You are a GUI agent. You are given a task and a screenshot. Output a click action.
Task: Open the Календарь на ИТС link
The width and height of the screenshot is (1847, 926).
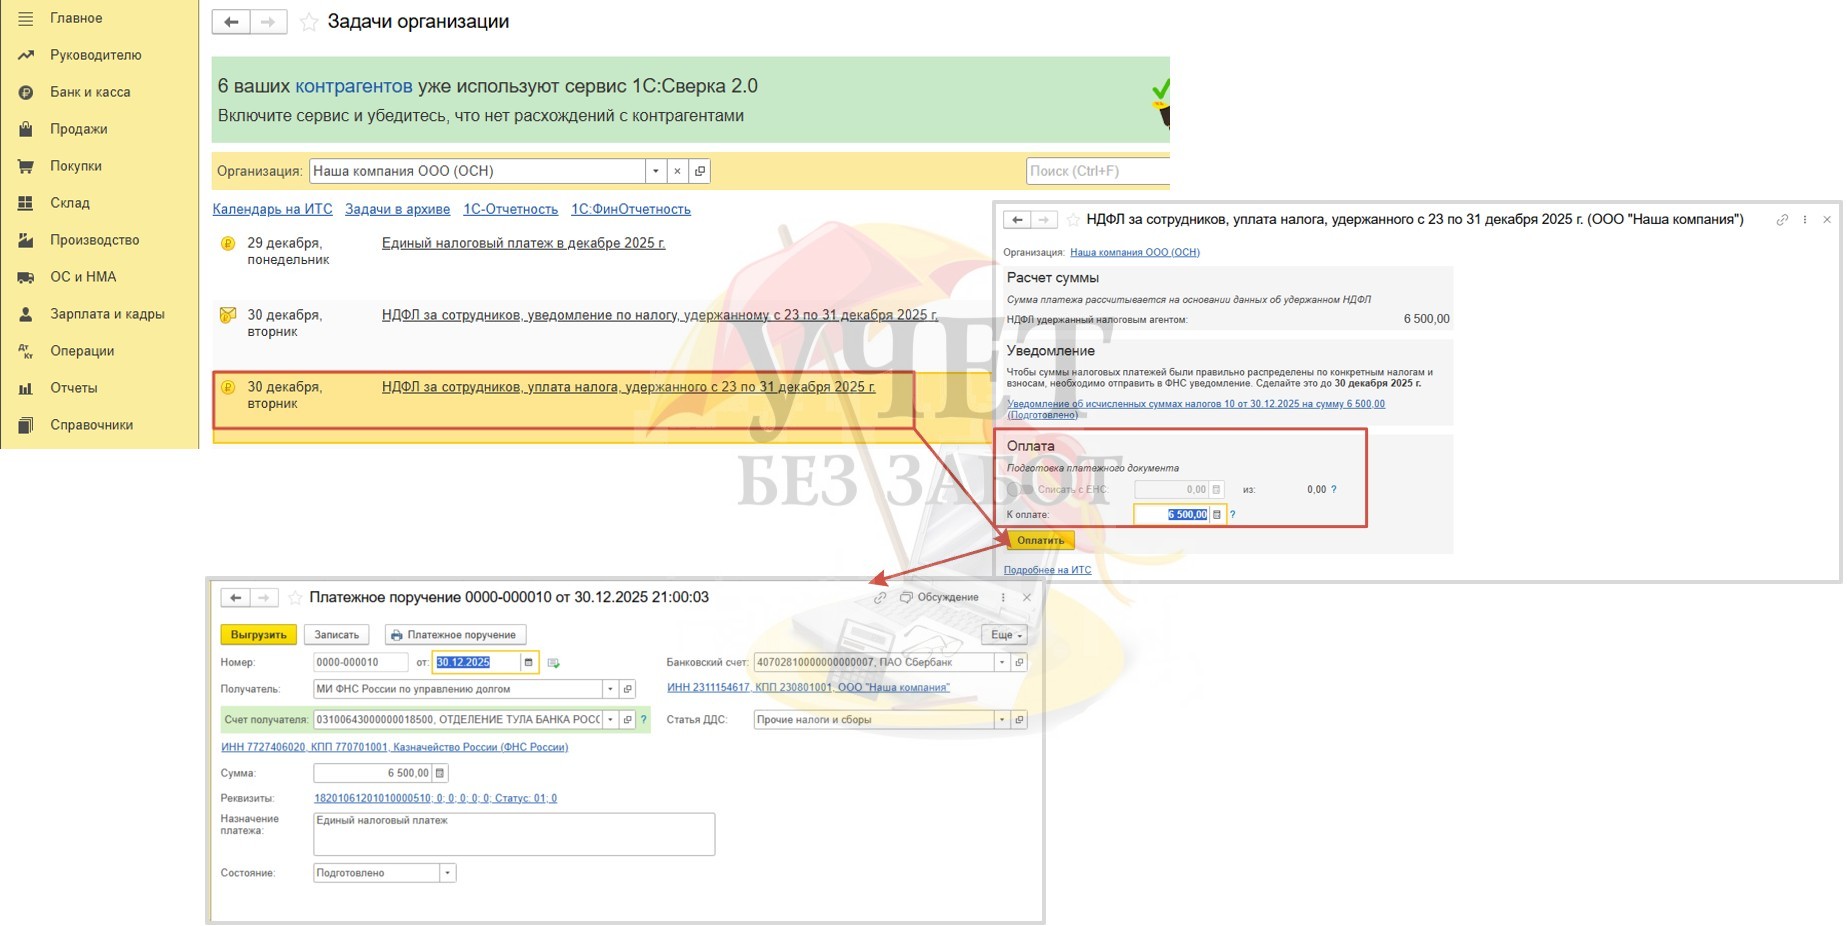point(272,209)
